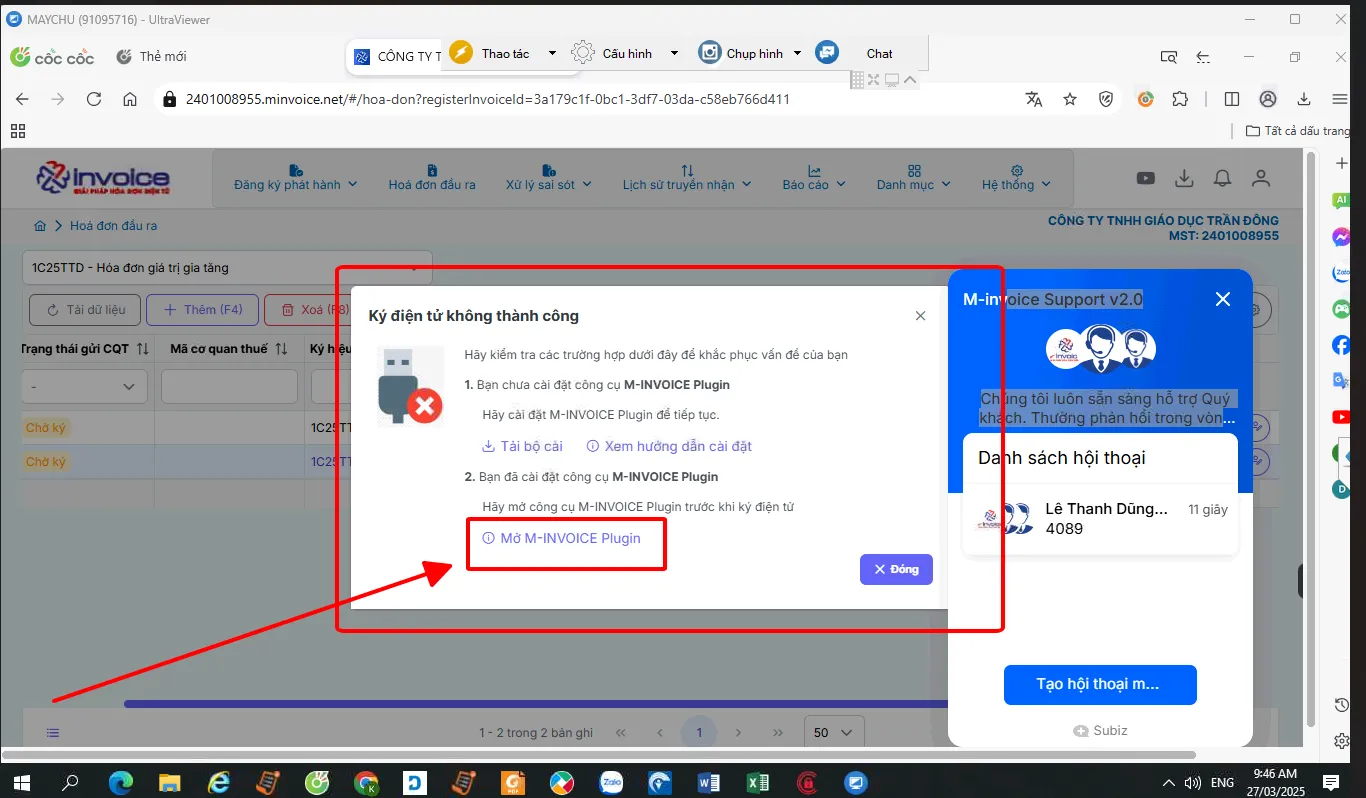Open the browser shield protection icon
The height and width of the screenshot is (798, 1366).
[1106, 99]
